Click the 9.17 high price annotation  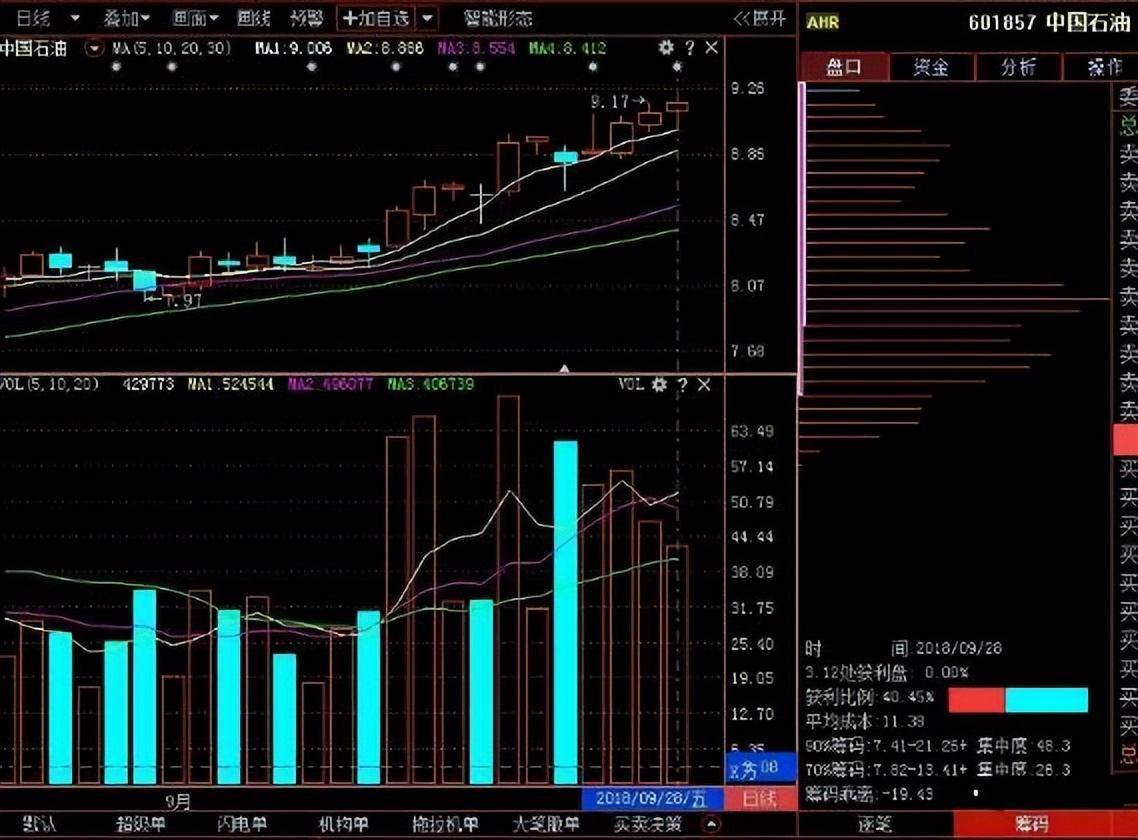pyautogui.click(x=616, y=102)
